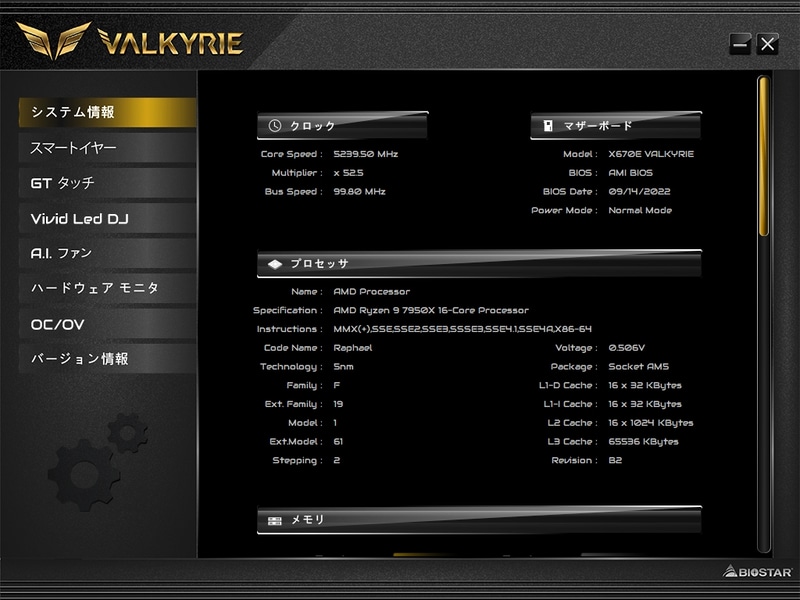Click the motherboard icon beside マザーボード
This screenshot has width=800, height=600.
click(x=548, y=123)
